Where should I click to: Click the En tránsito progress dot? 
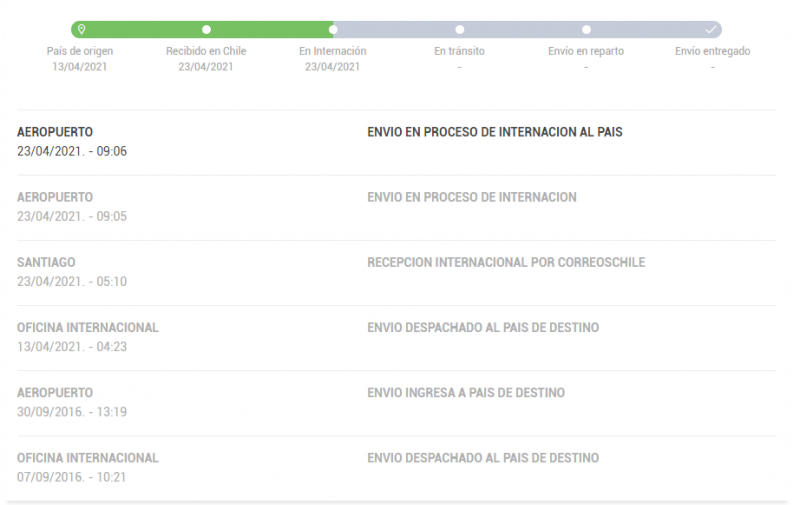coord(459,29)
